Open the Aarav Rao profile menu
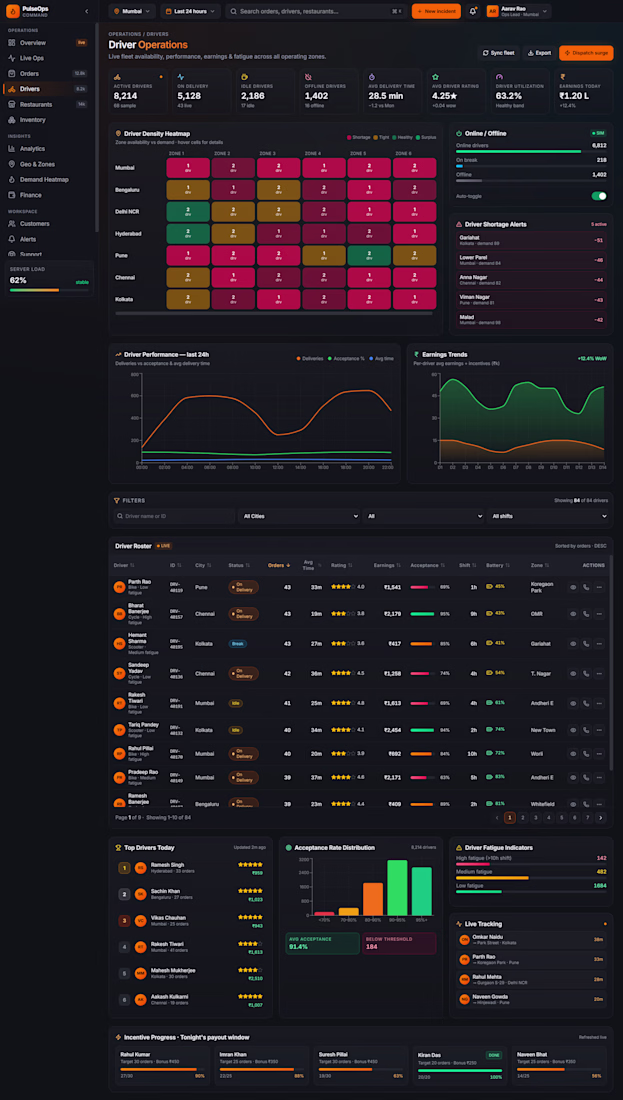623x1100 pixels. pyautogui.click(x=518, y=11)
